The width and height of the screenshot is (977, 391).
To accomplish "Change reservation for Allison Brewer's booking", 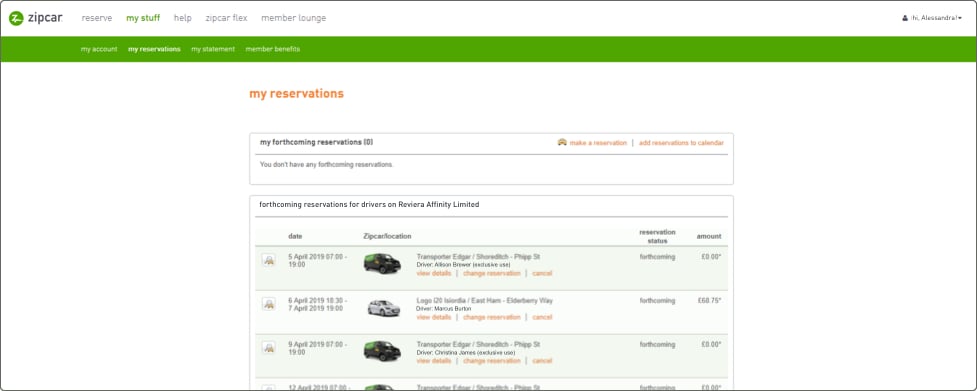I will (x=492, y=273).
